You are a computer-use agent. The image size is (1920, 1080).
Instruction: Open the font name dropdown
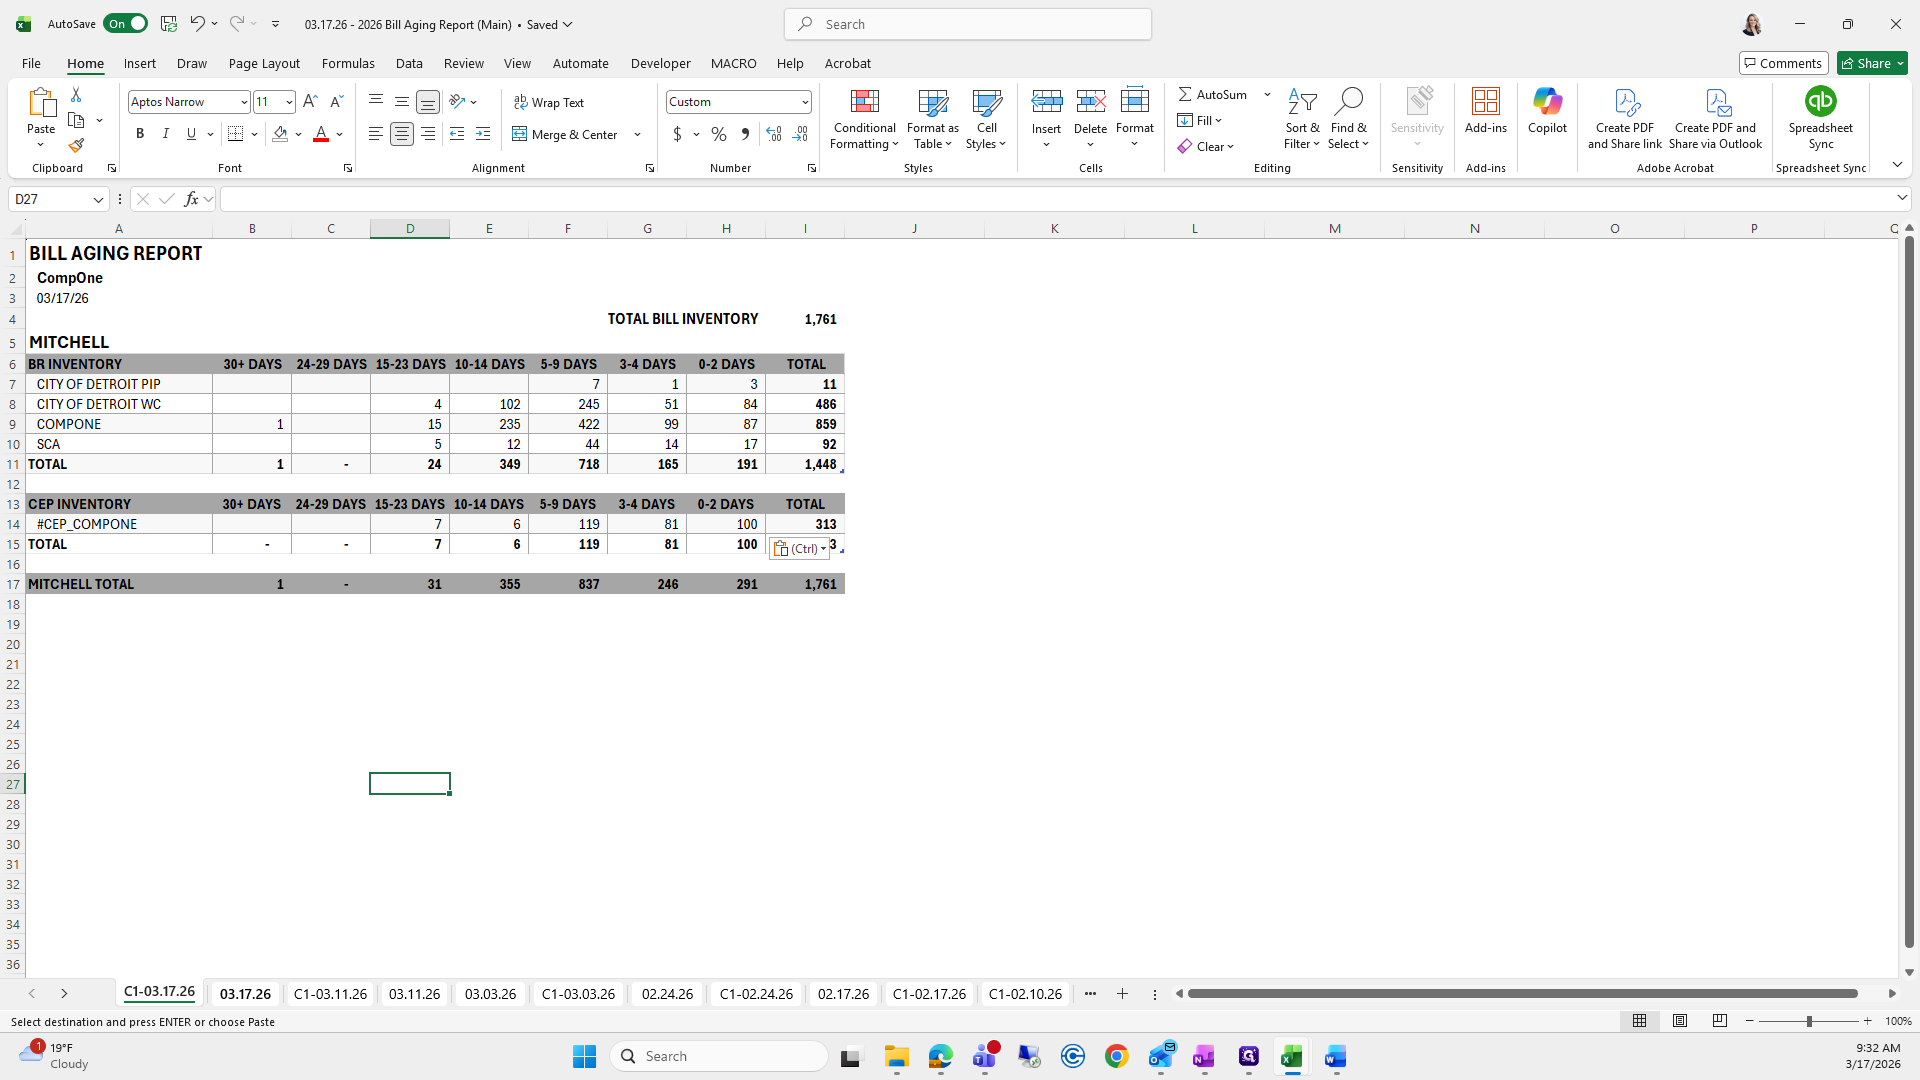243,102
